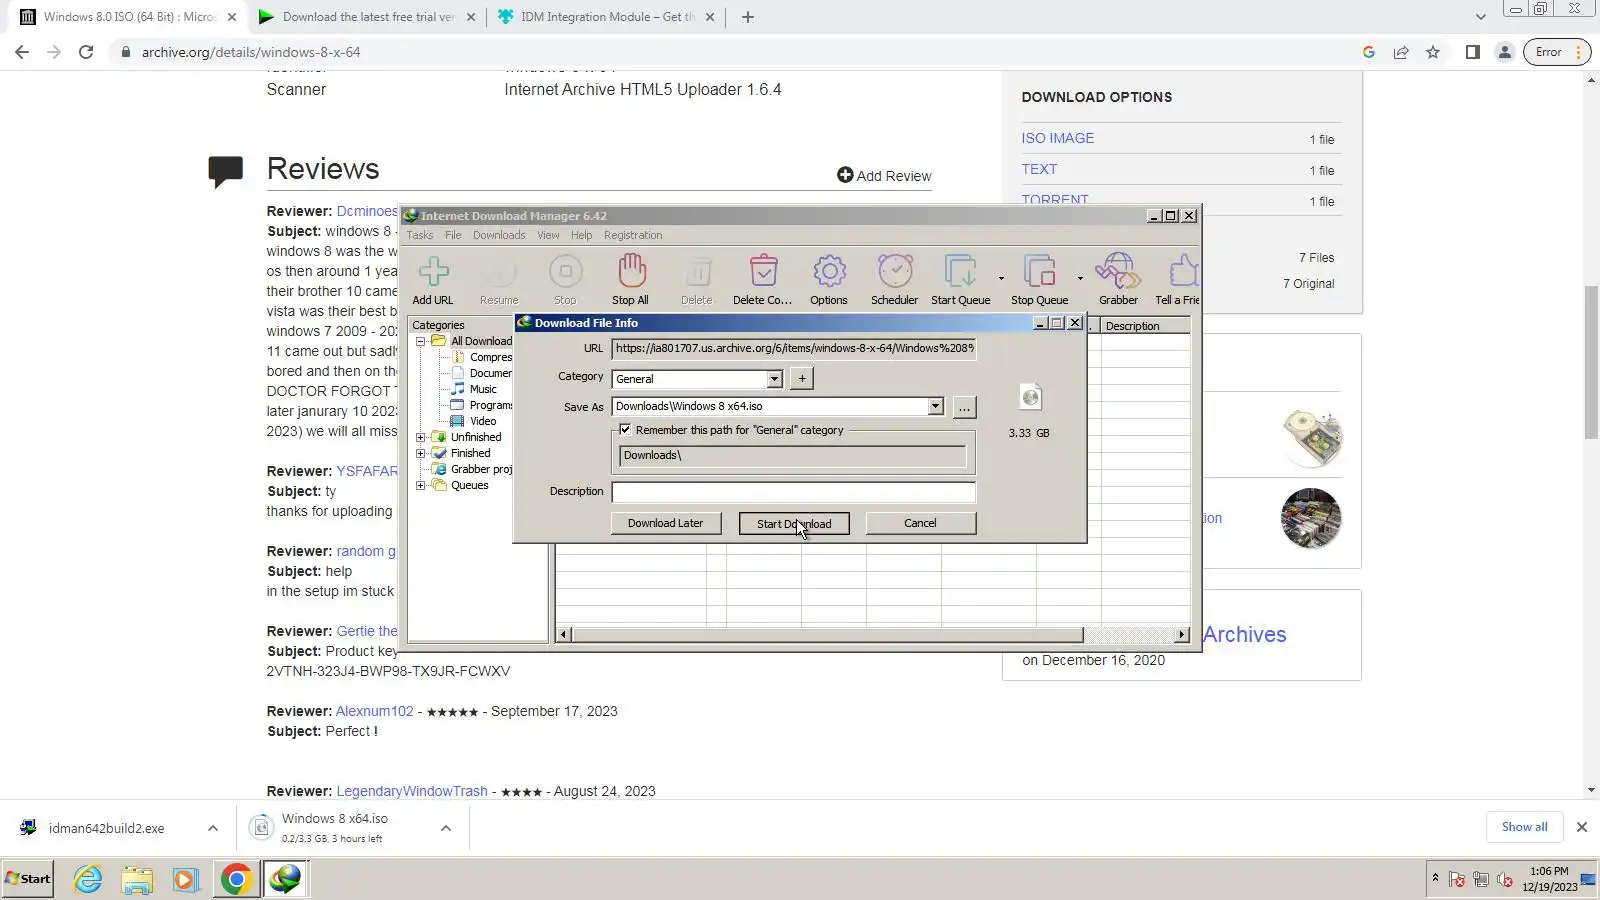Open a new browser tab
1600x900 pixels.
747,17
